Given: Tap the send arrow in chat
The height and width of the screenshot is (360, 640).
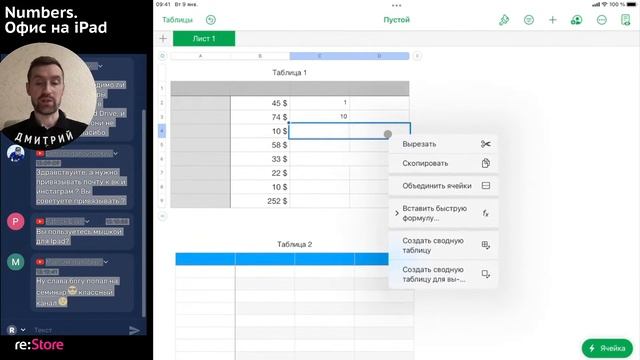Looking at the screenshot, I should click(134, 330).
